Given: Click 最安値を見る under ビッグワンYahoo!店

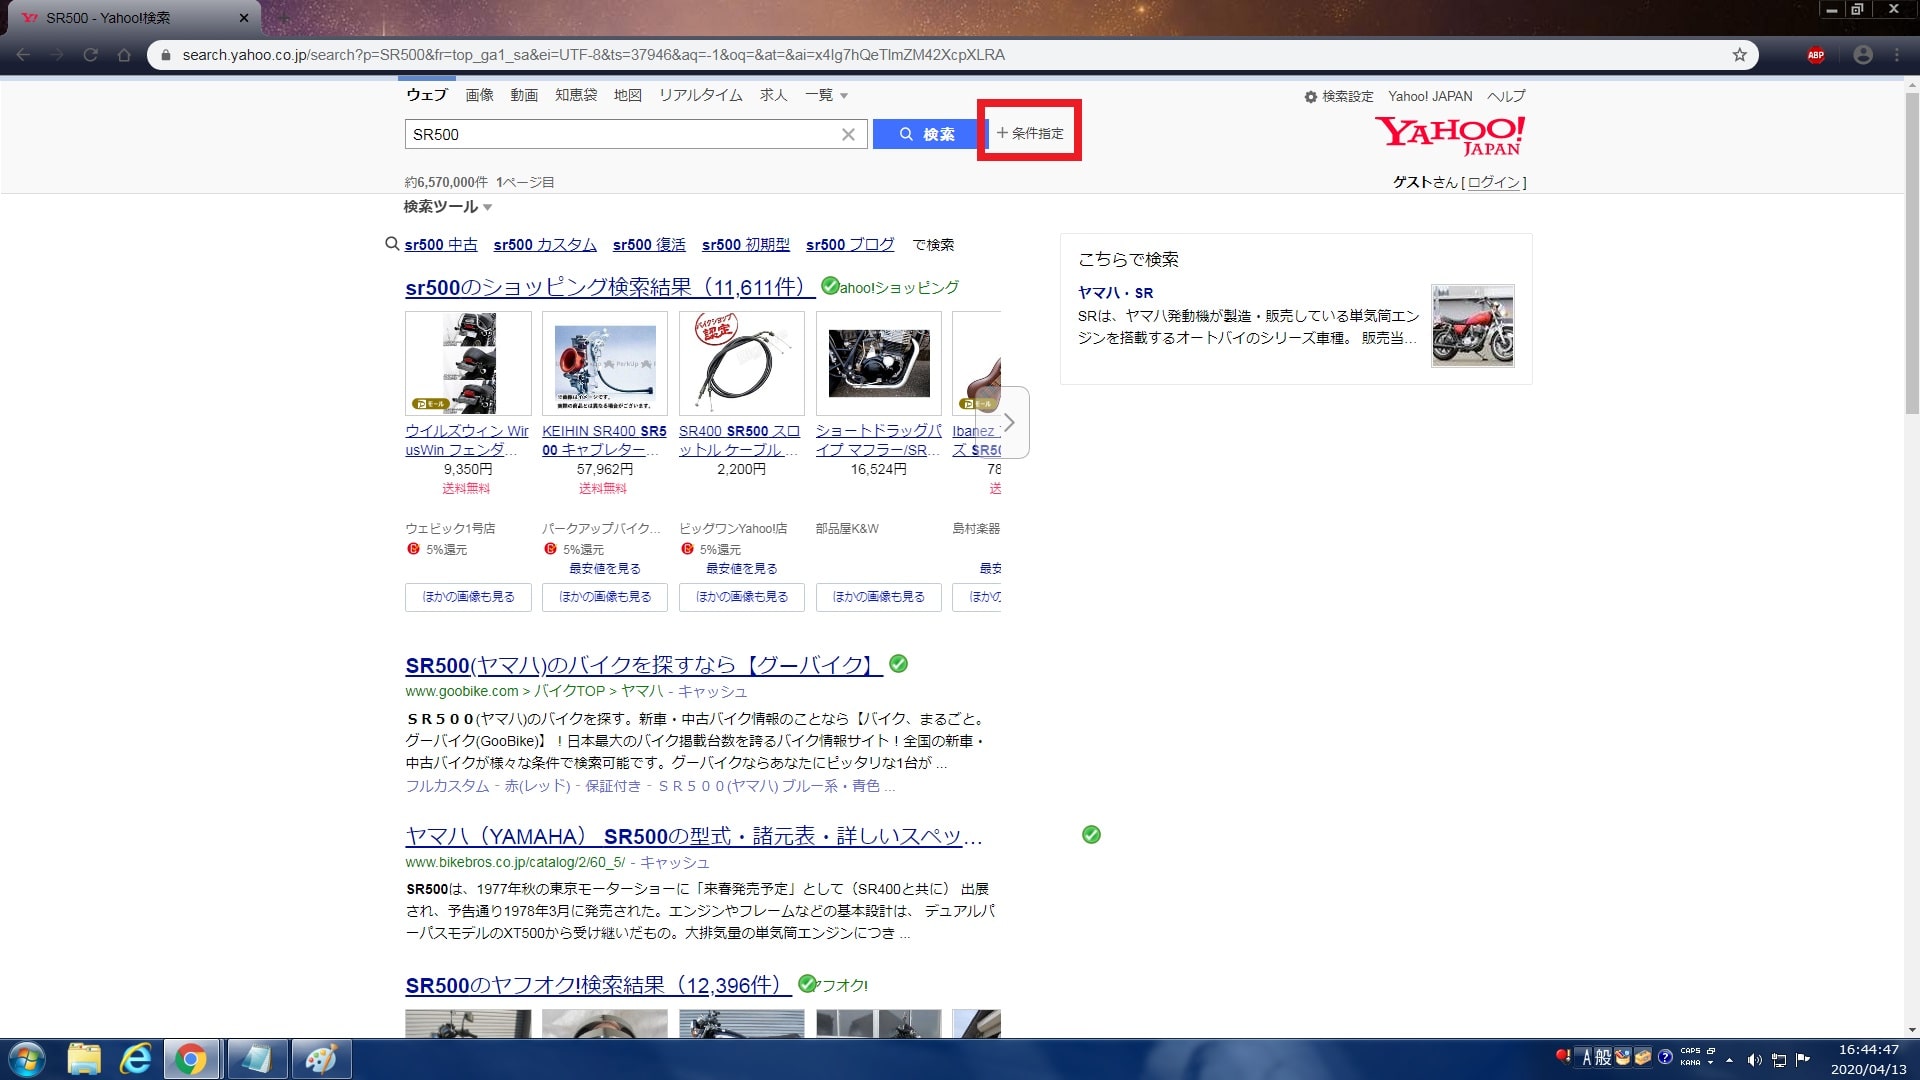Looking at the screenshot, I should (741, 569).
